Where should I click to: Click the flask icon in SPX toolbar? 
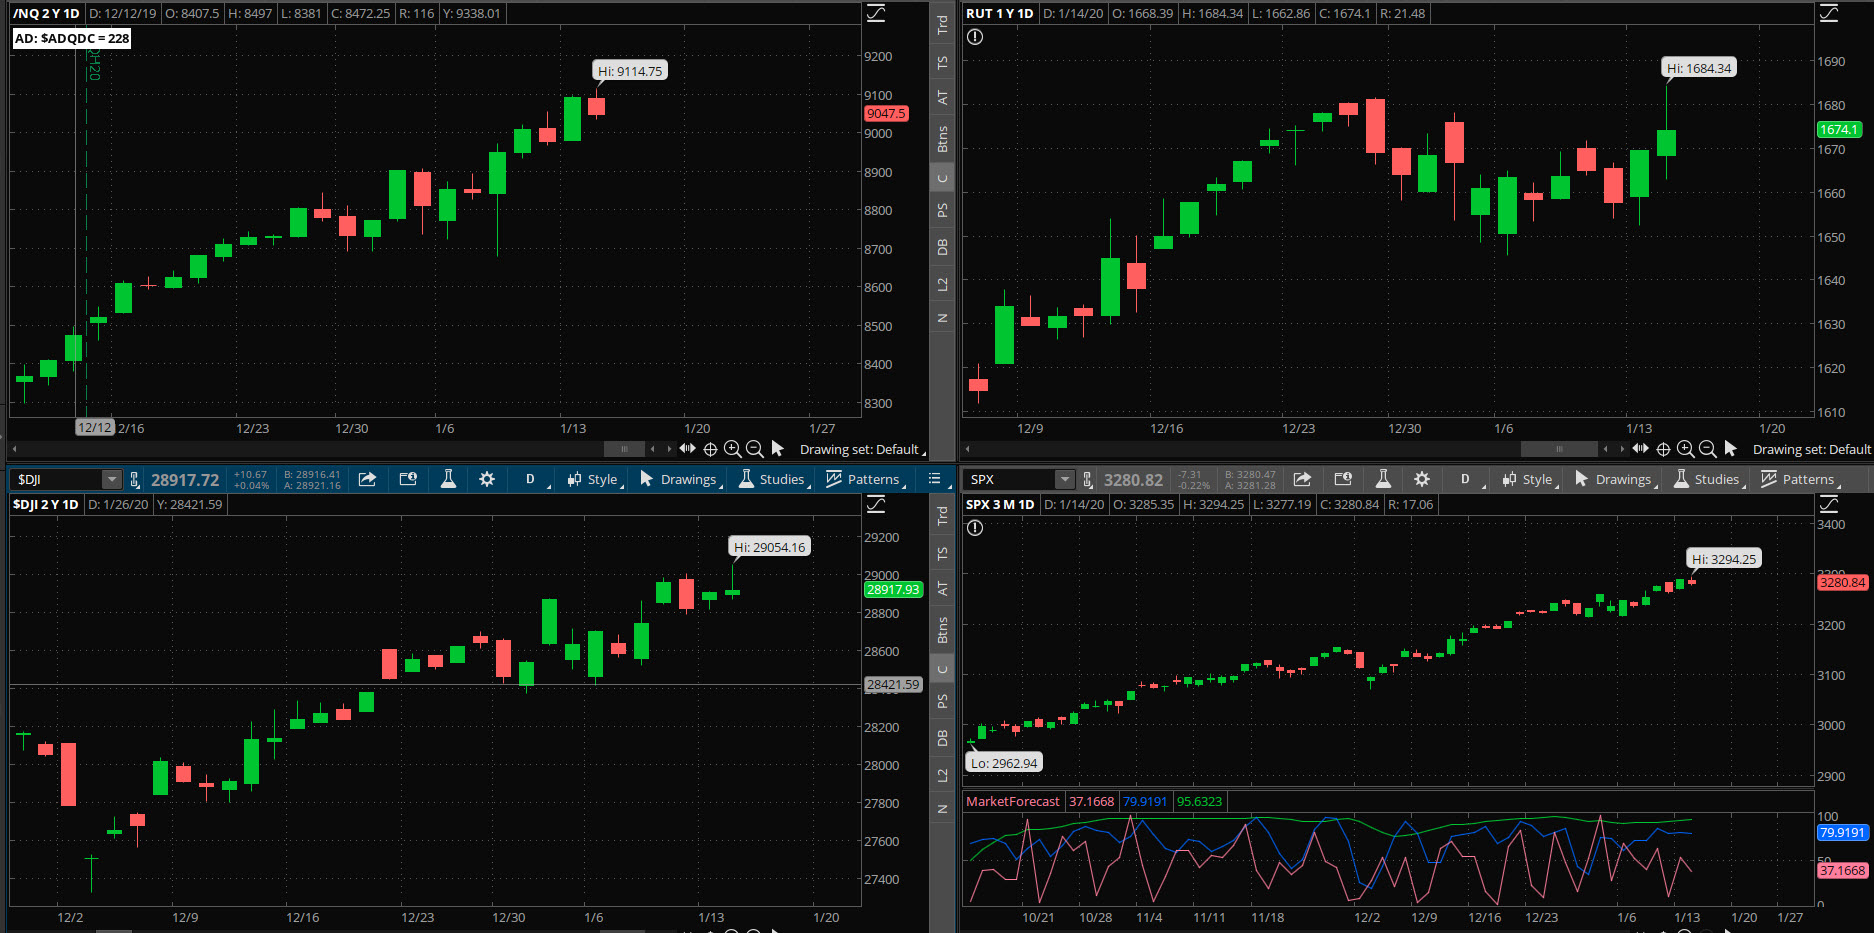pos(1383,479)
